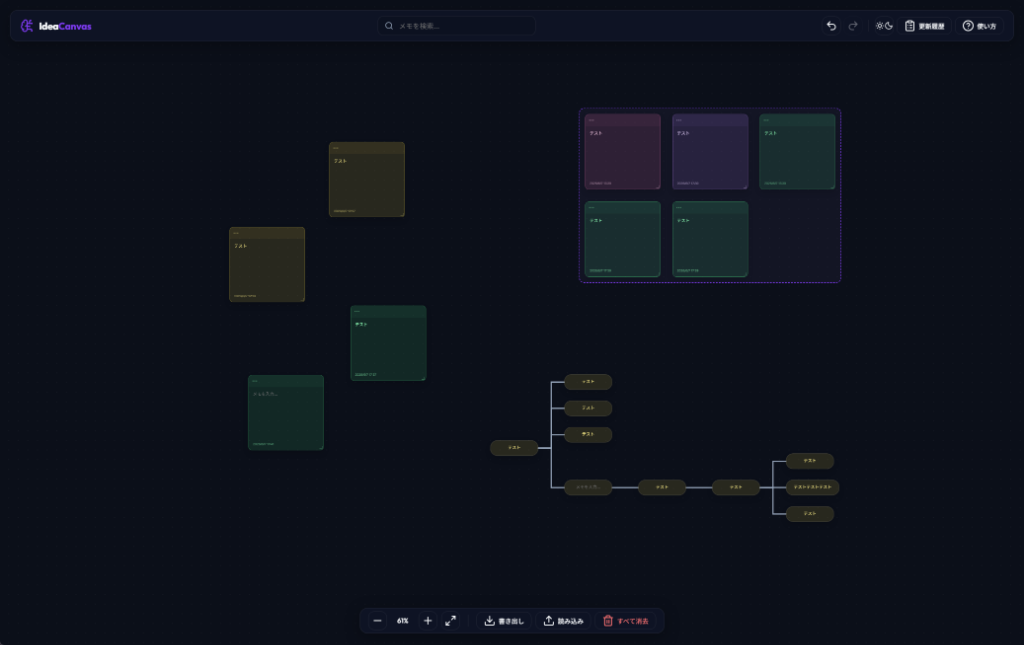Click the IdeaCanvas logo
The height and width of the screenshot is (645, 1024).
pyautogui.click(x=56, y=26)
